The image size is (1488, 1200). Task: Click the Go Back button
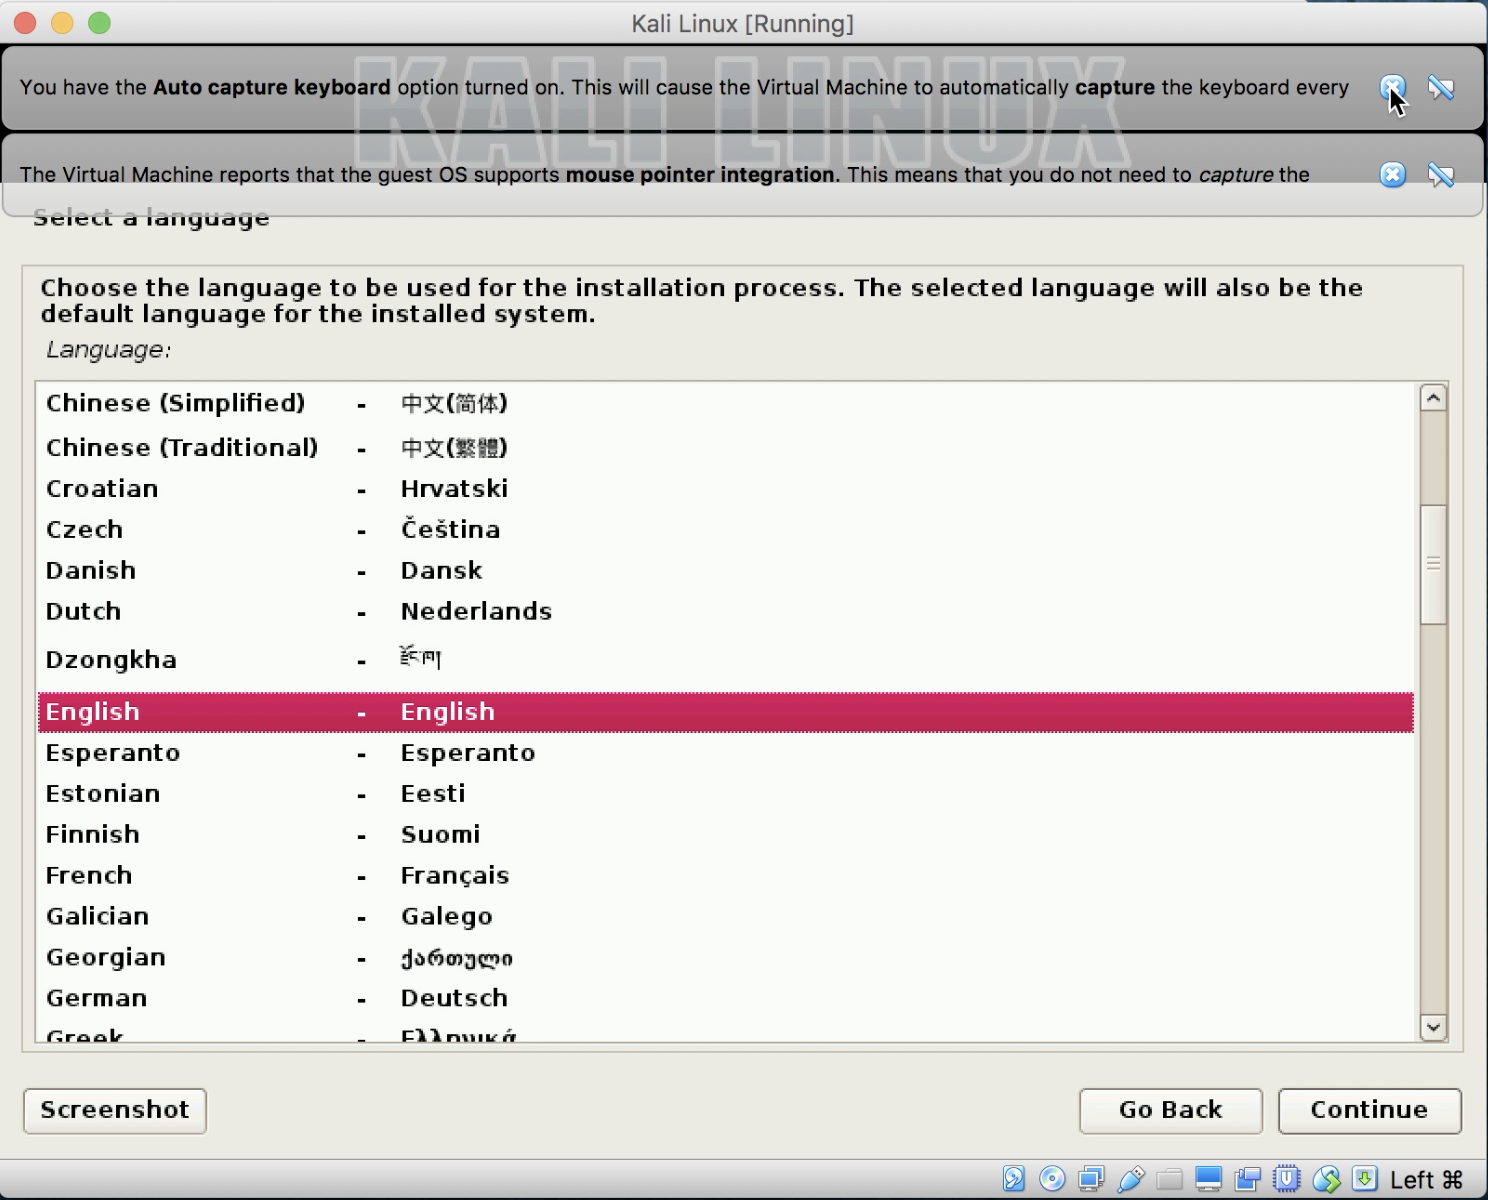1170,1111
